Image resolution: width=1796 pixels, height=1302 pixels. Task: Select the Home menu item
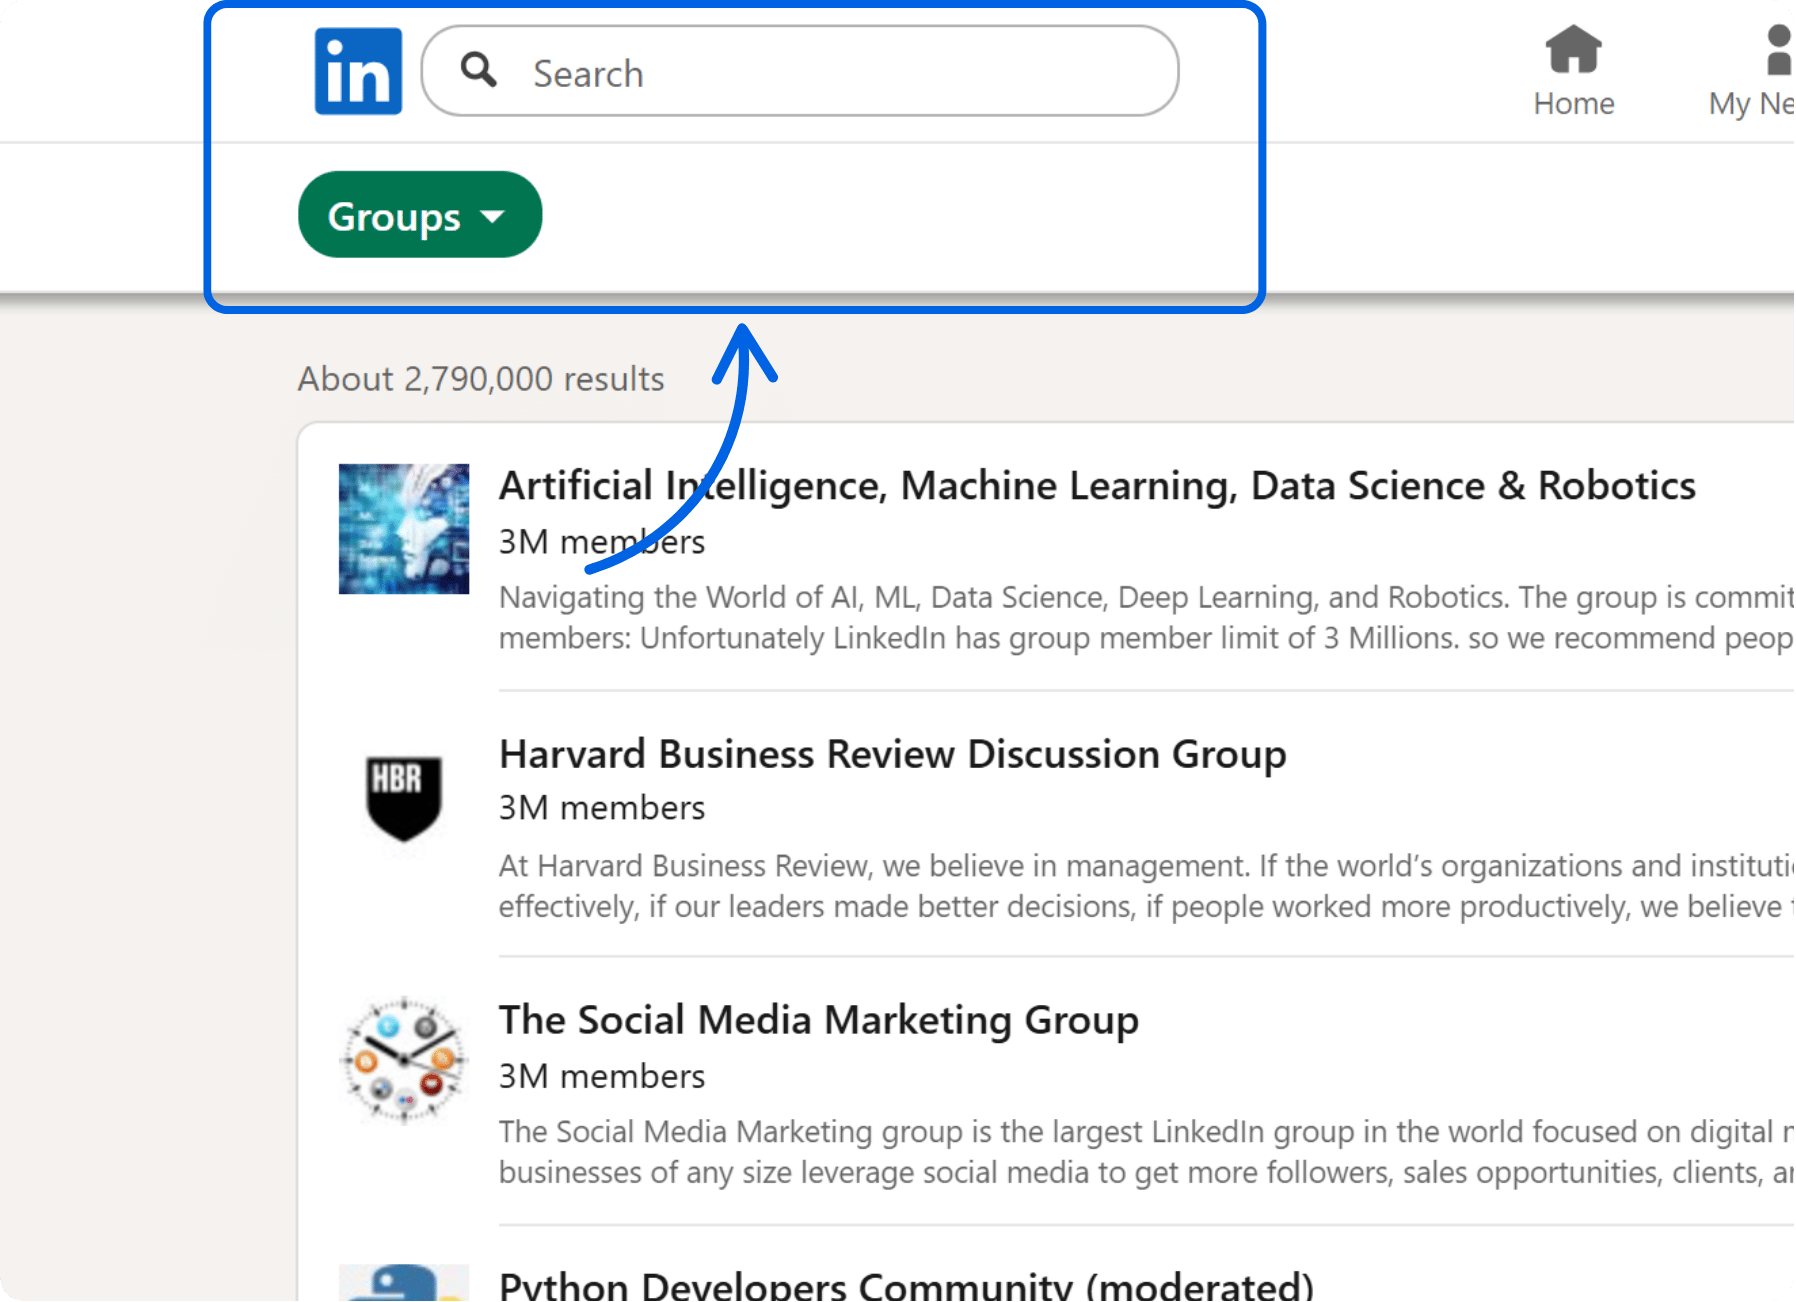[1573, 103]
